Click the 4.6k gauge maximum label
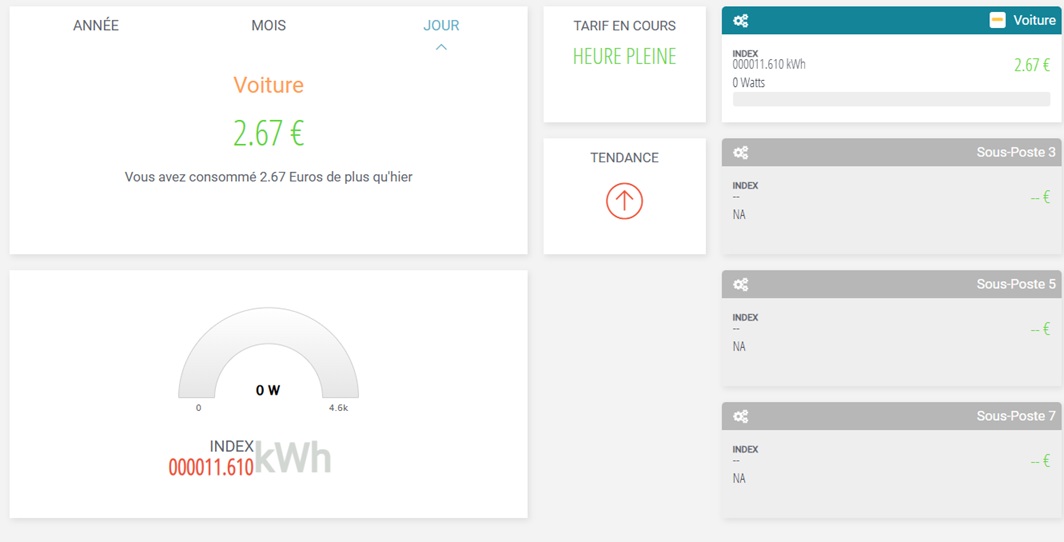1064x542 pixels. pos(338,408)
